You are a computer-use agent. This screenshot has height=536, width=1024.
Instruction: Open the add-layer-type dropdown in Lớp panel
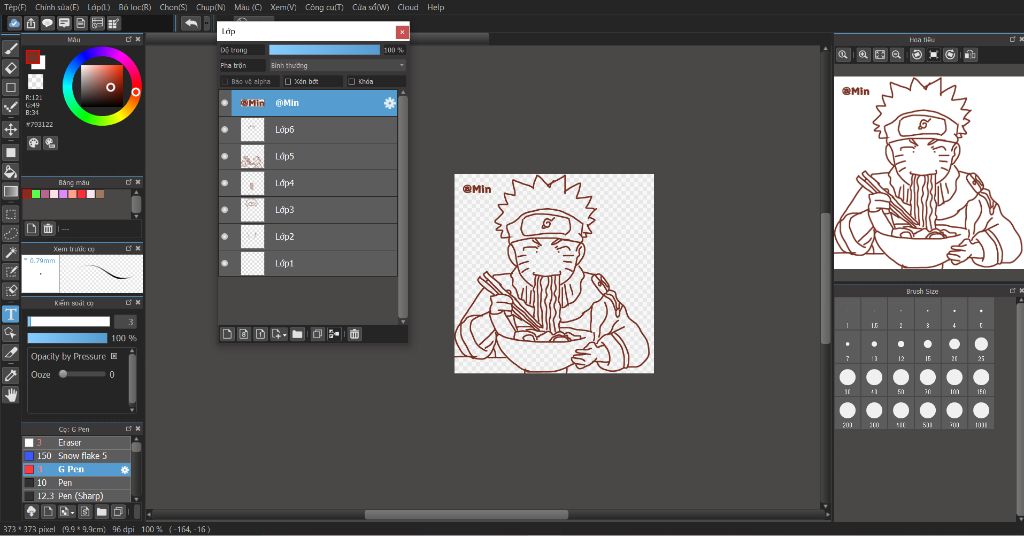[x=280, y=334]
